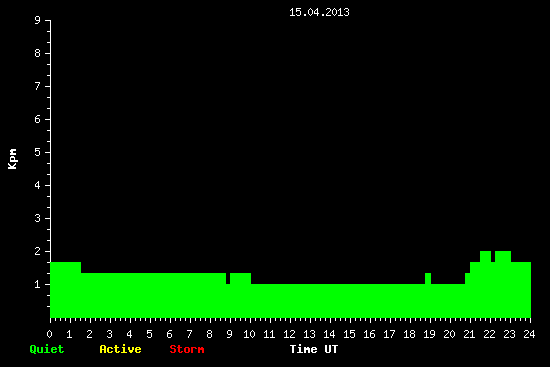Viewport: 550px width, 367px height.
Task: Click the hour 22 tick label
Action: (x=489, y=334)
